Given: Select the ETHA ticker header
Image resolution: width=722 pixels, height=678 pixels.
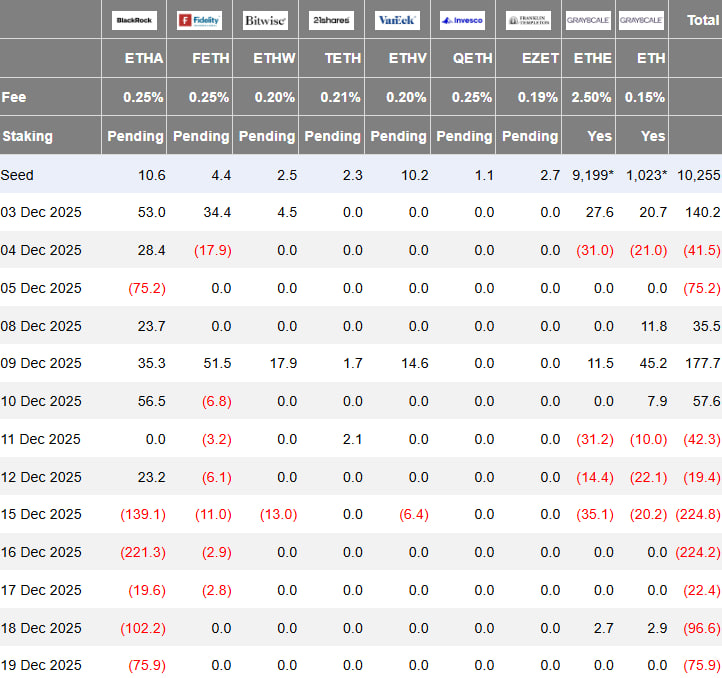Looking at the screenshot, I should point(144,58).
